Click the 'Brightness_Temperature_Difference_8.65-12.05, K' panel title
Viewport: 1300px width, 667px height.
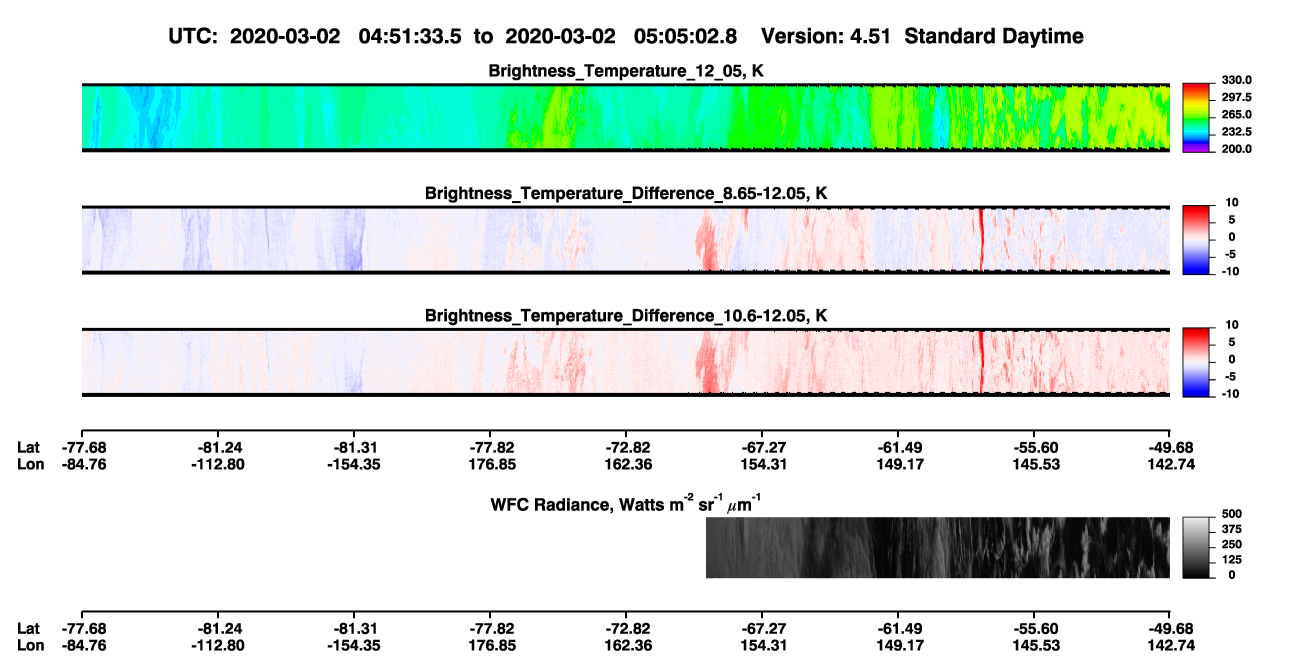tap(626, 193)
